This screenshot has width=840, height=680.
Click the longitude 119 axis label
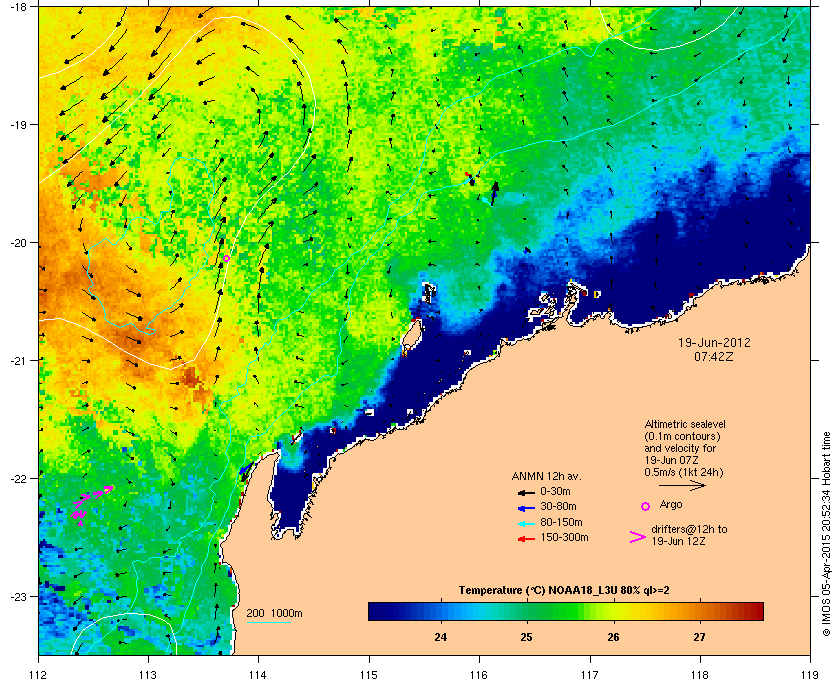810,675
